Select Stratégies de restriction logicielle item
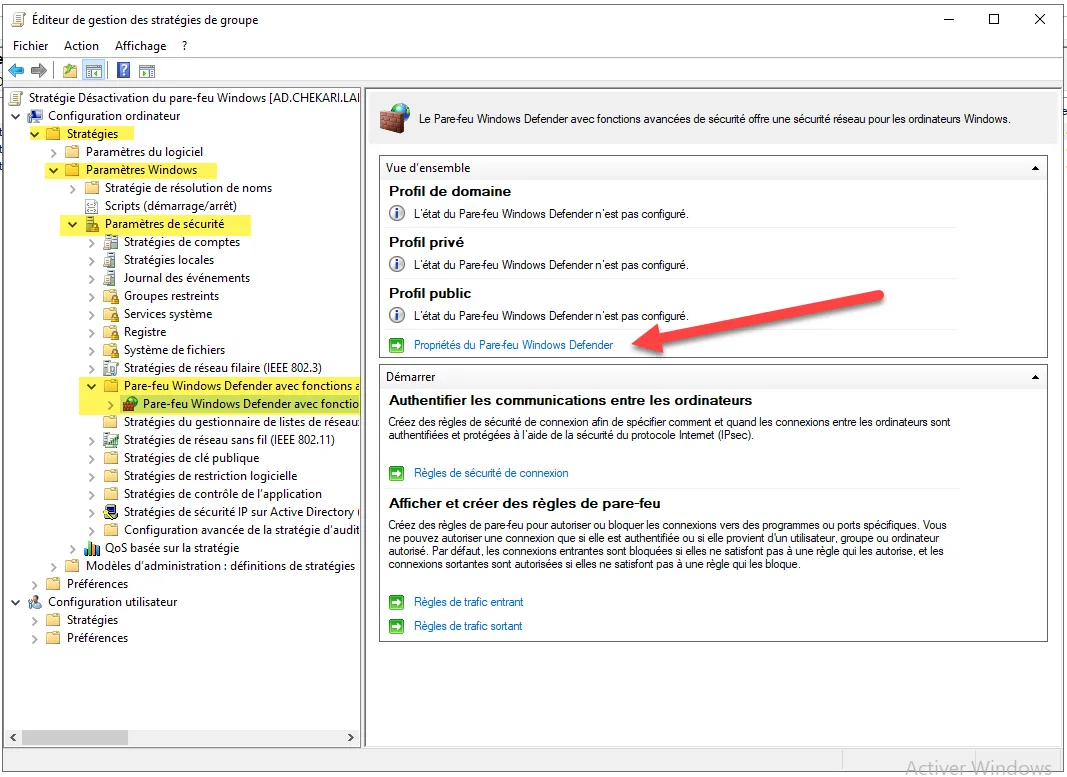 [x=210, y=476]
